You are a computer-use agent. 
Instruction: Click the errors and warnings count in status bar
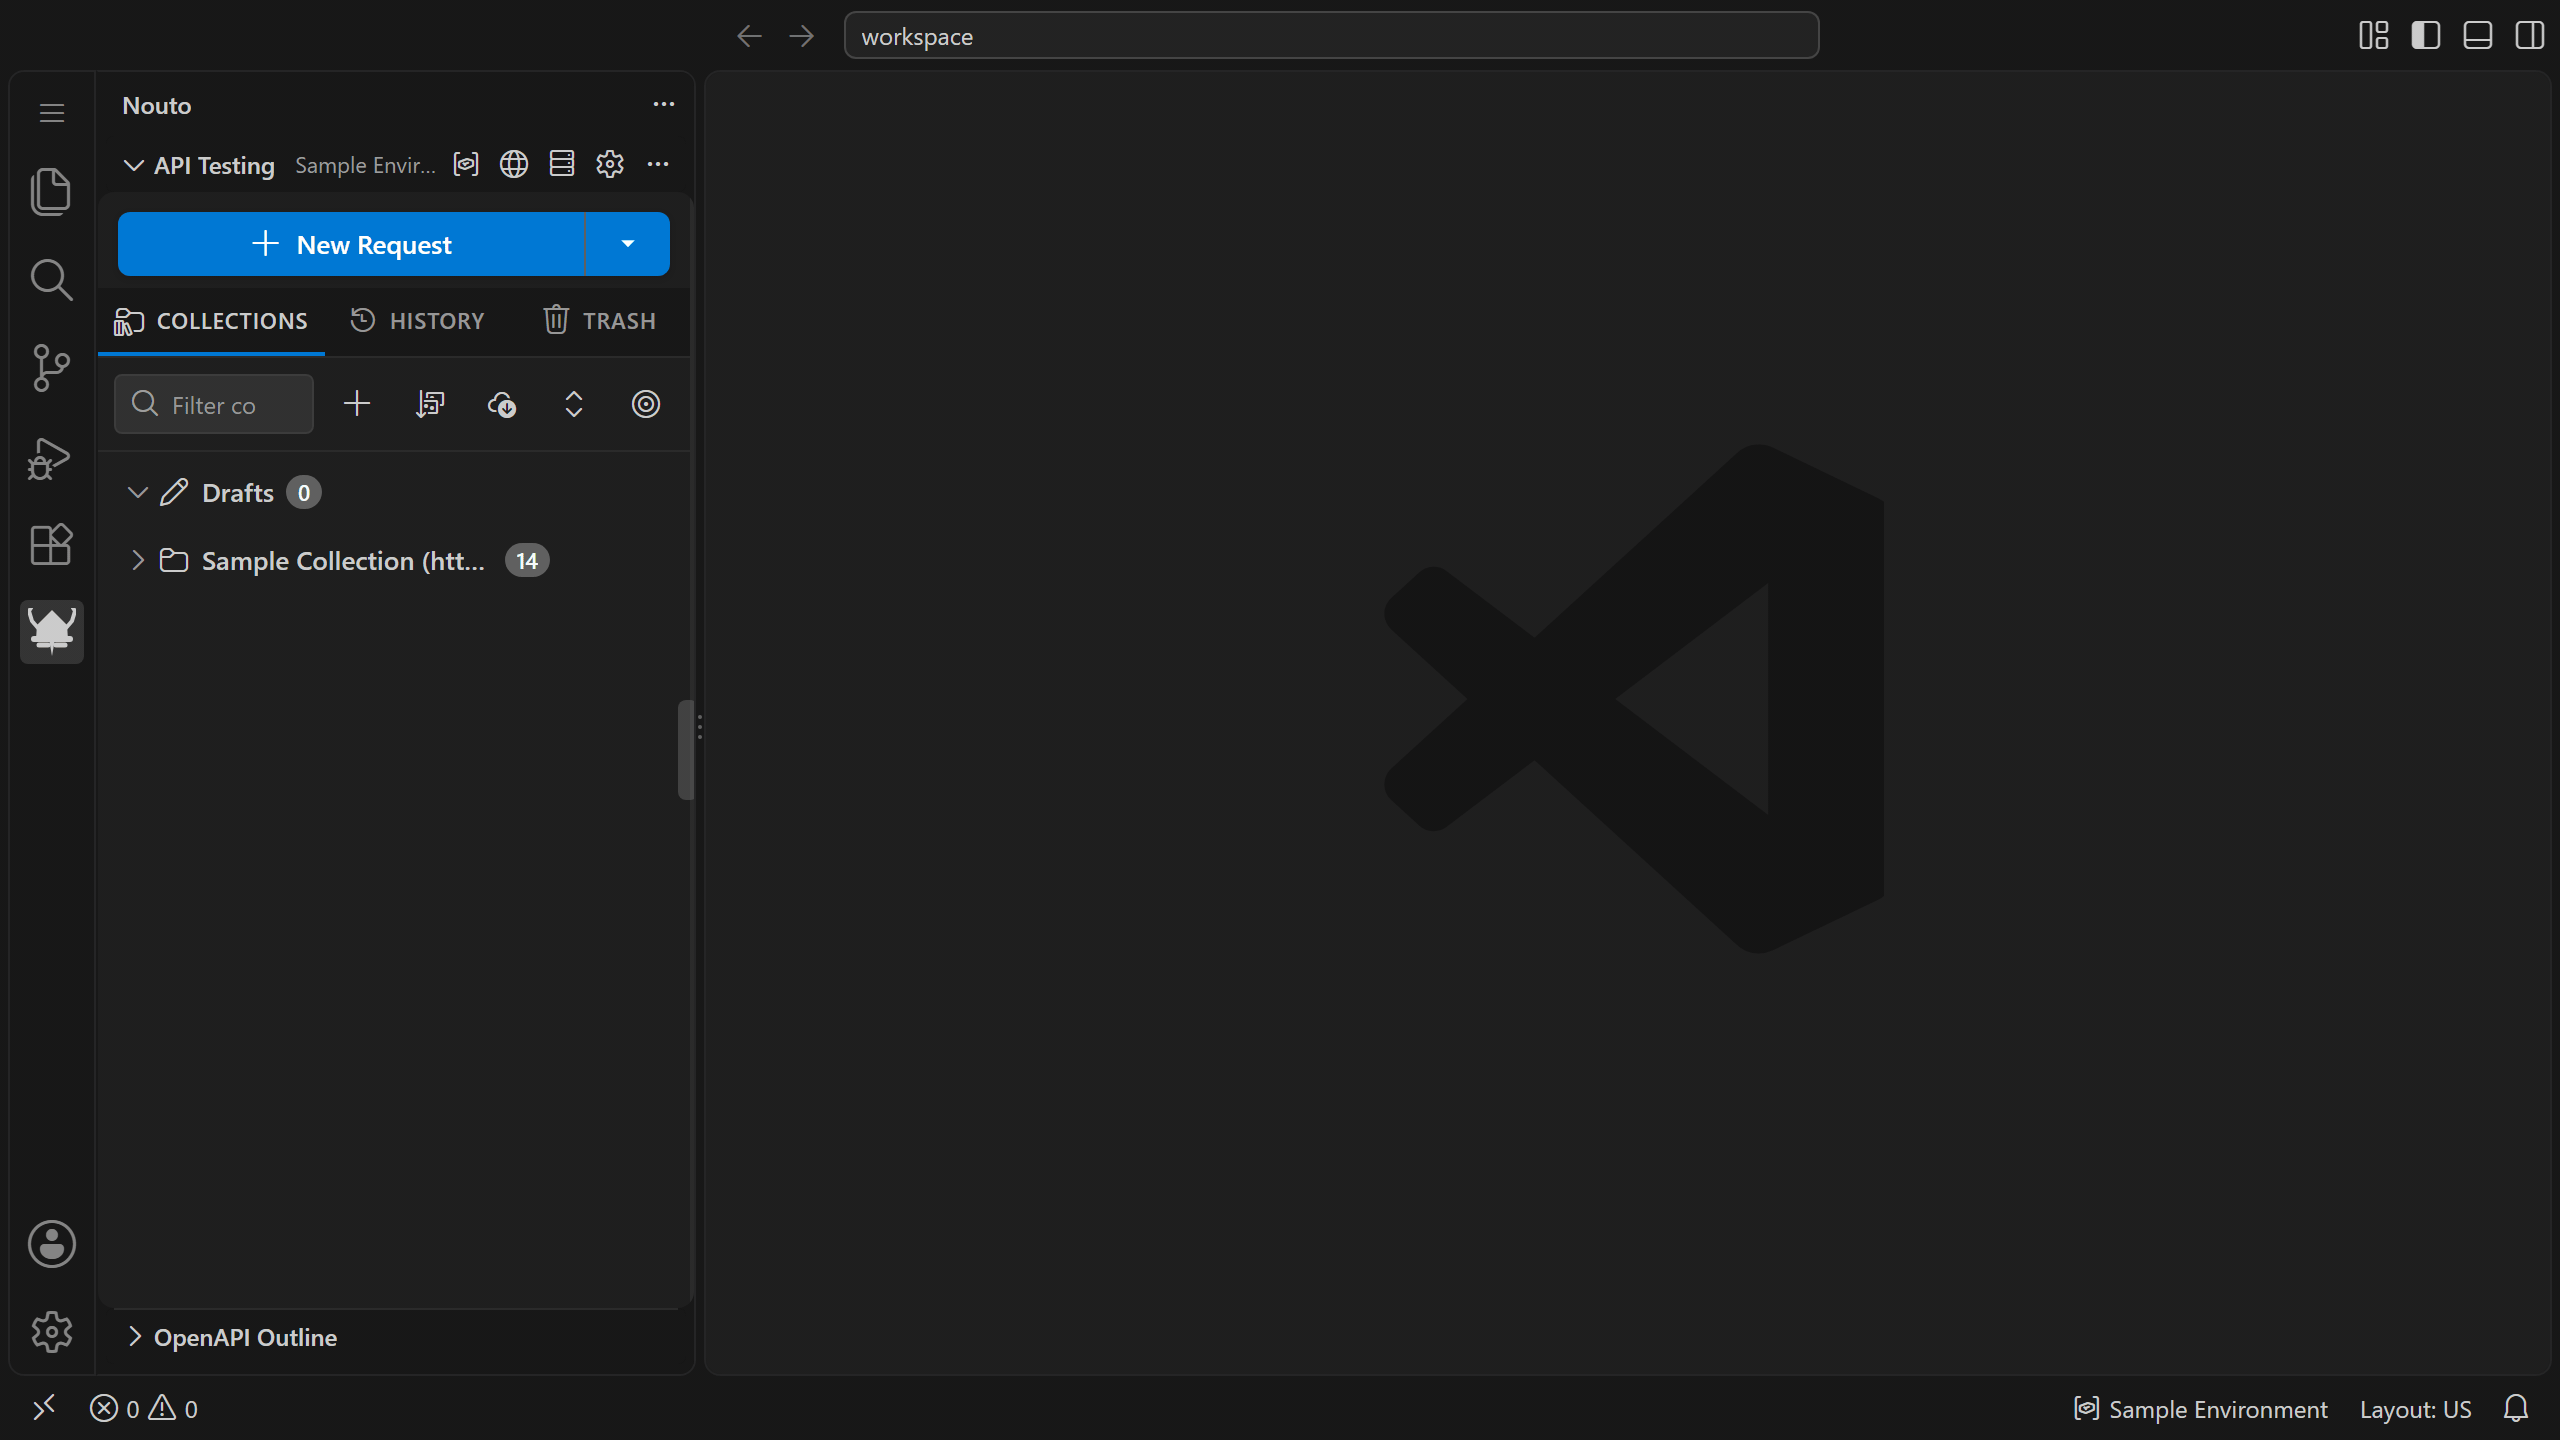pyautogui.click(x=144, y=1408)
